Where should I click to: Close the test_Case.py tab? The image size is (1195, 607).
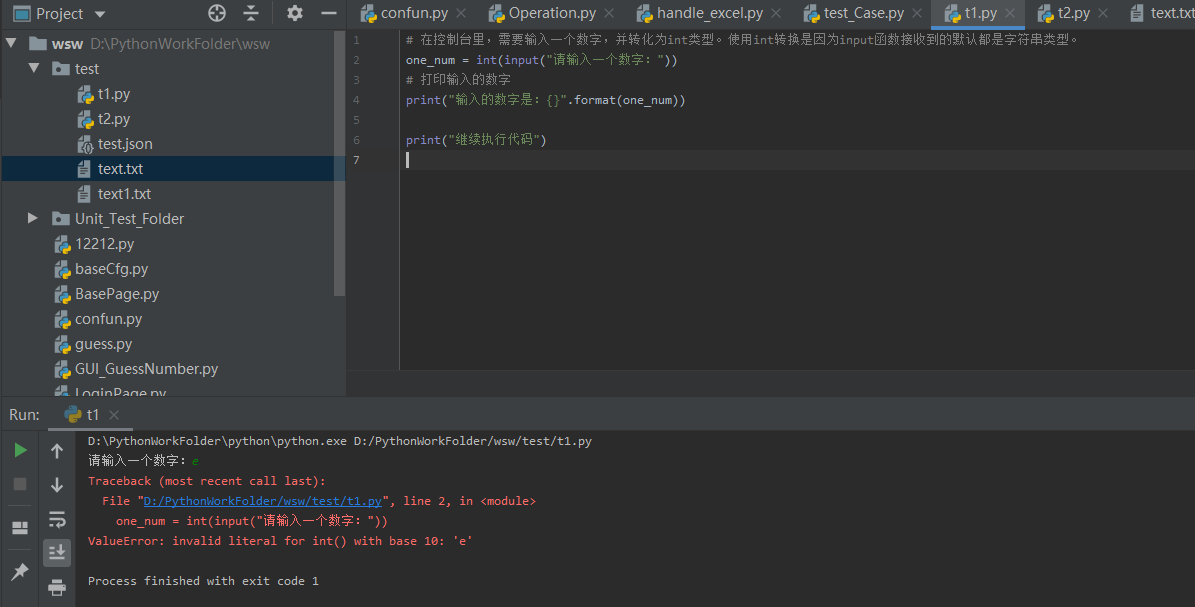[917, 13]
